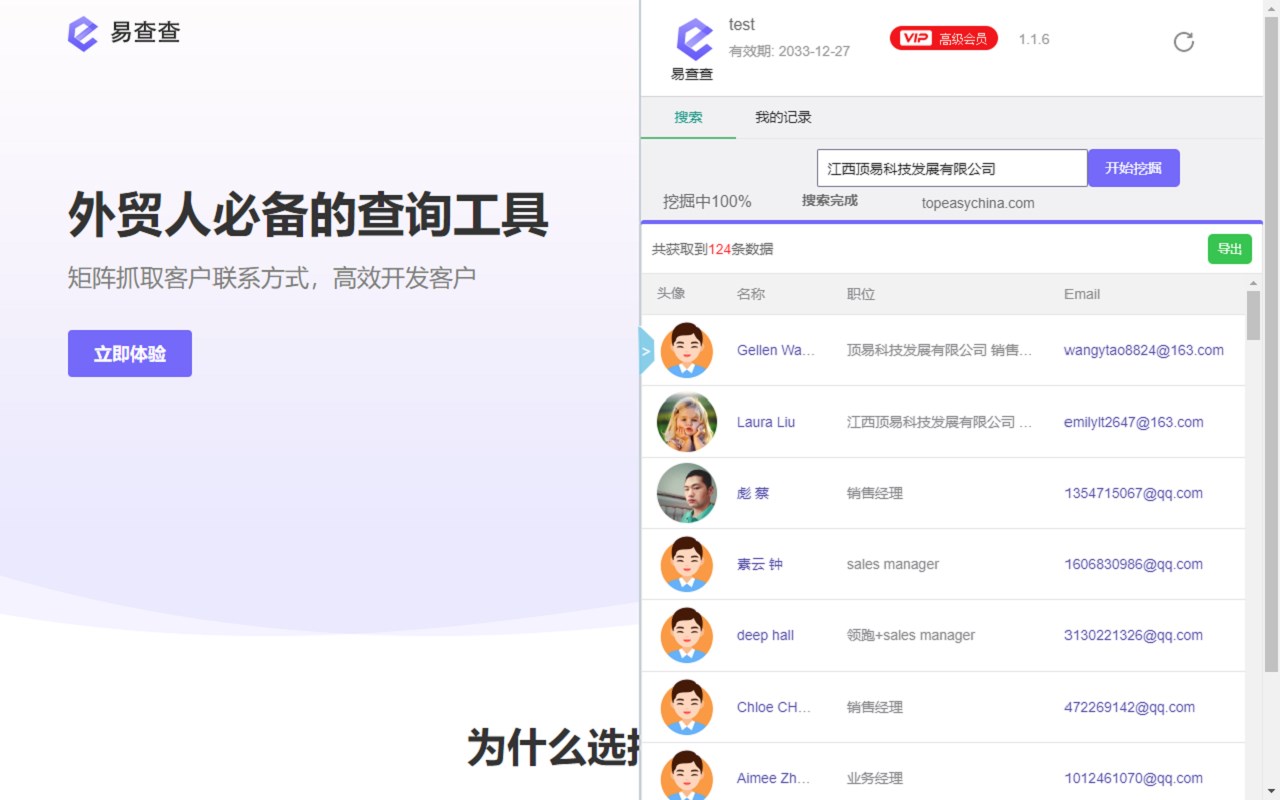This screenshot has height=800, width=1280.
Task: Click the 共获取到124条数据 count text
Action: (x=712, y=249)
